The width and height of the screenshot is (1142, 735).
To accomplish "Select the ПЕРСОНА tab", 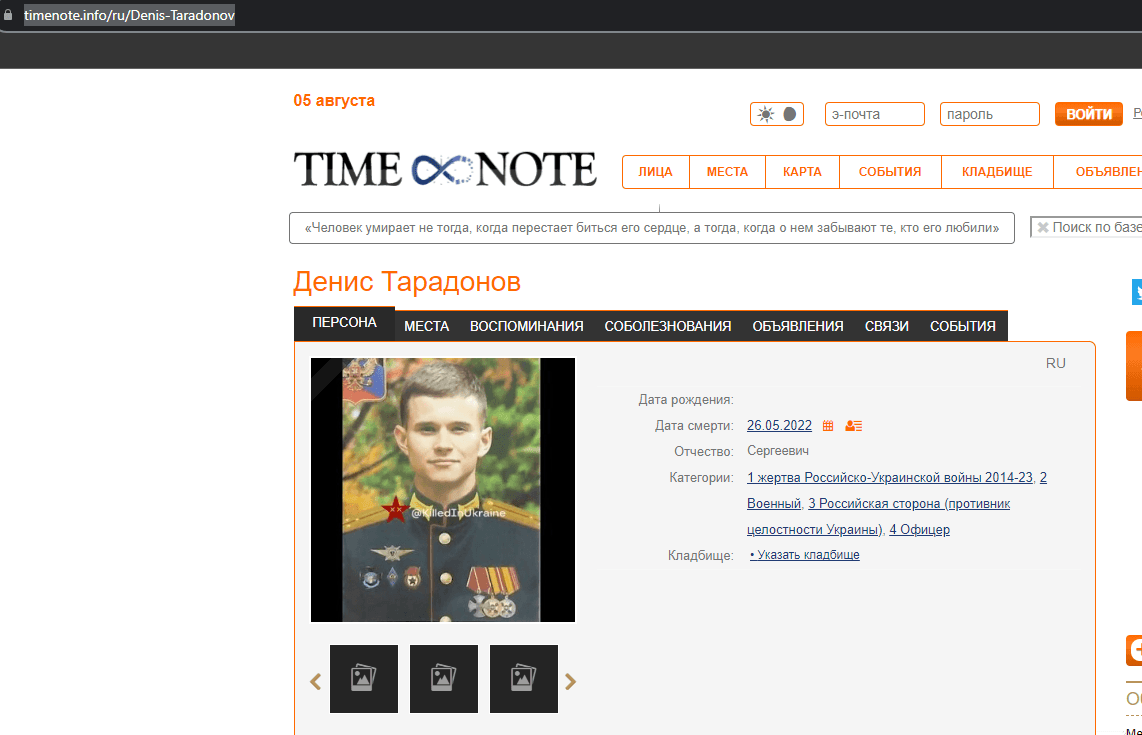I will (344, 323).
